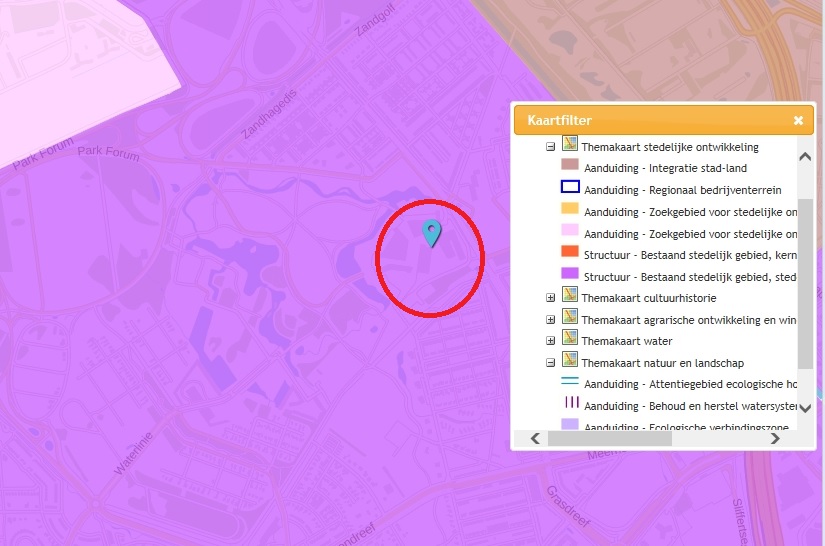Select Structuur - Bestaand stedelijk gebied, kern entry
Screen dimensions: 825x546
point(690,255)
